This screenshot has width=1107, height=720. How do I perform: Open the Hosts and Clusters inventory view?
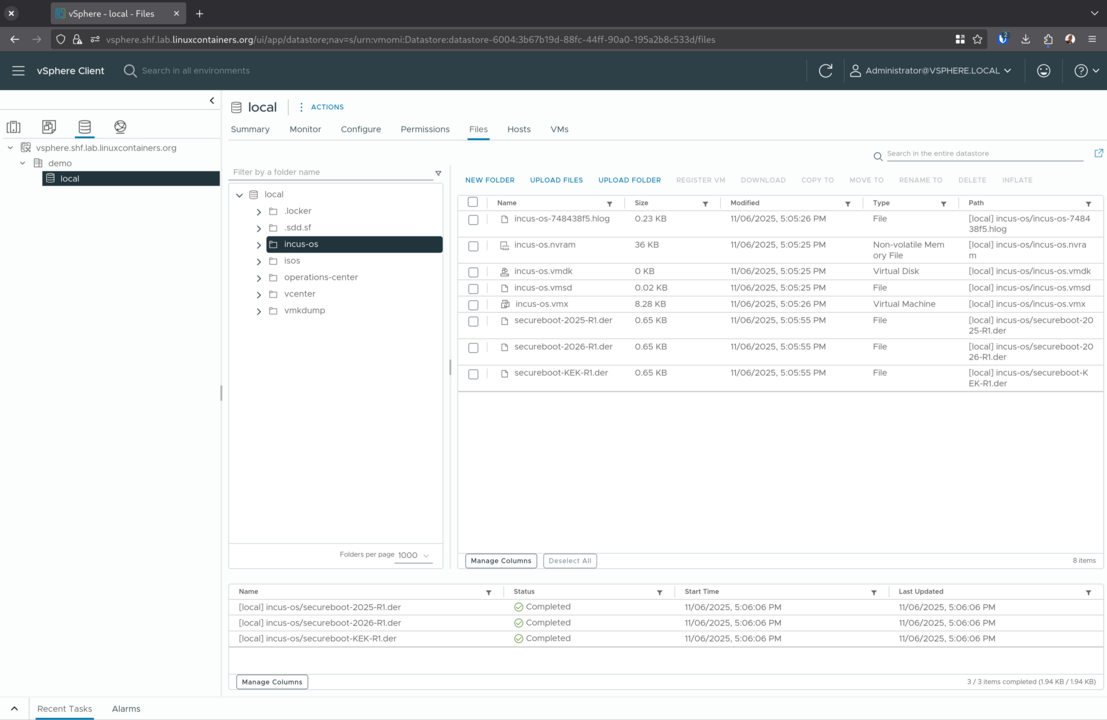(14, 127)
